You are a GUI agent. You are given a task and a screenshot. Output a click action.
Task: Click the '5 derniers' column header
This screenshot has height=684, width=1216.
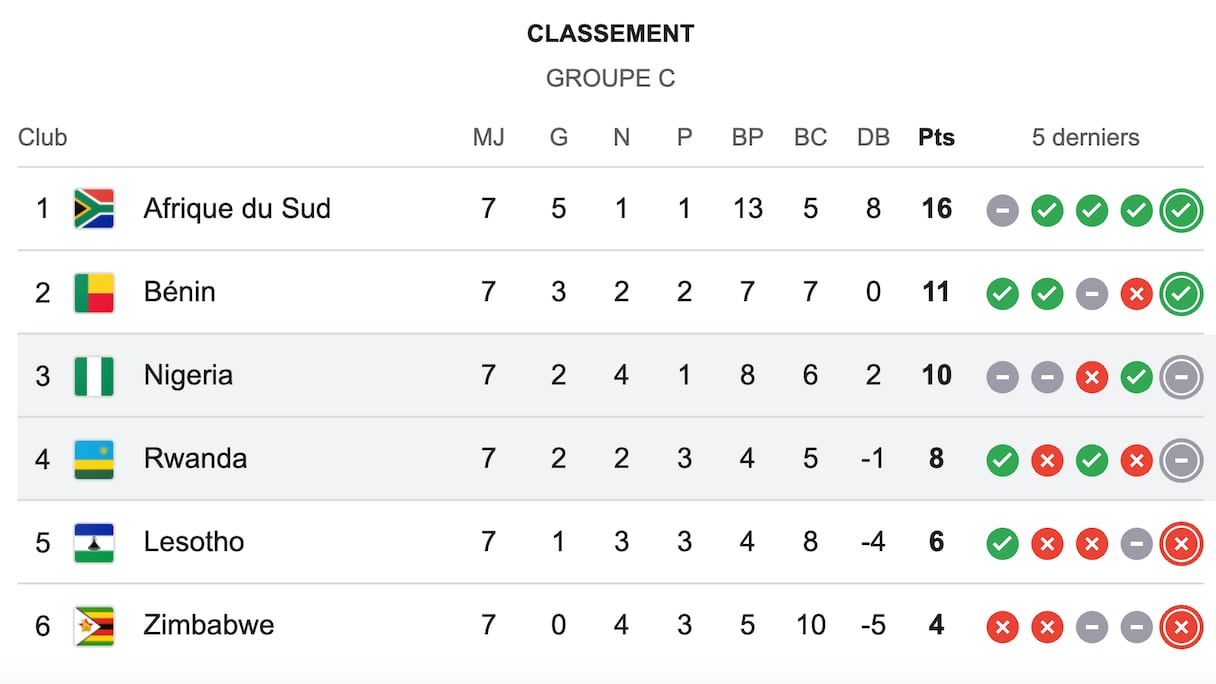pyautogui.click(x=1085, y=138)
